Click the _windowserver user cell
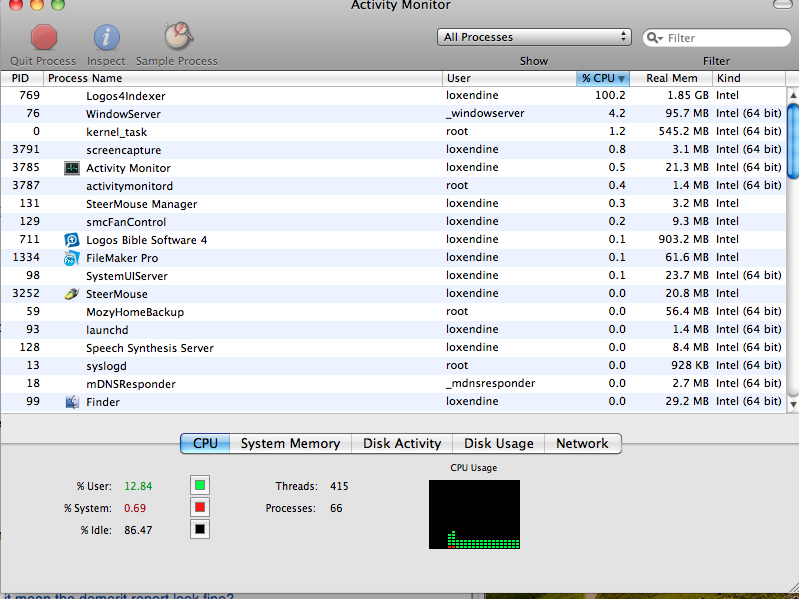This screenshot has width=799, height=599. [485, 114]
